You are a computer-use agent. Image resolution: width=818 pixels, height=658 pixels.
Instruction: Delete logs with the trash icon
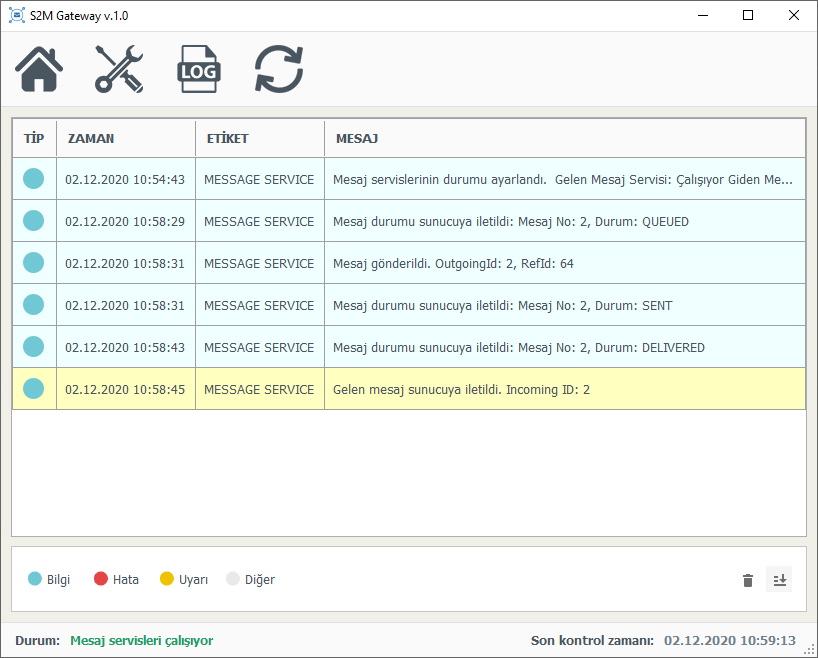coord(748,580)
